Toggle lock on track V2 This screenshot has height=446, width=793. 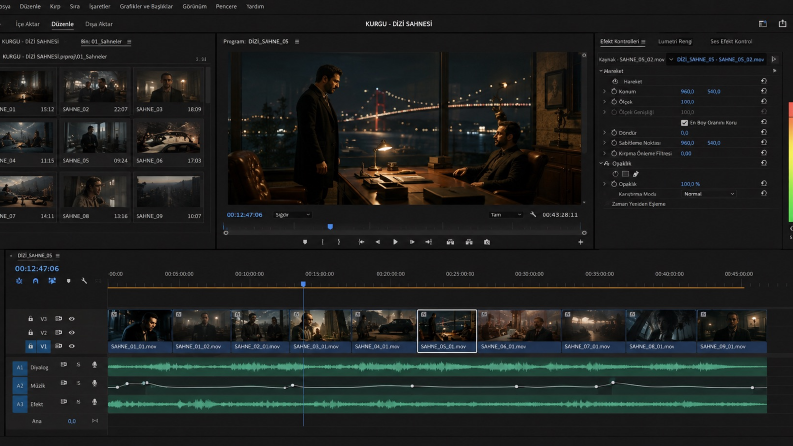click(30, 332)
